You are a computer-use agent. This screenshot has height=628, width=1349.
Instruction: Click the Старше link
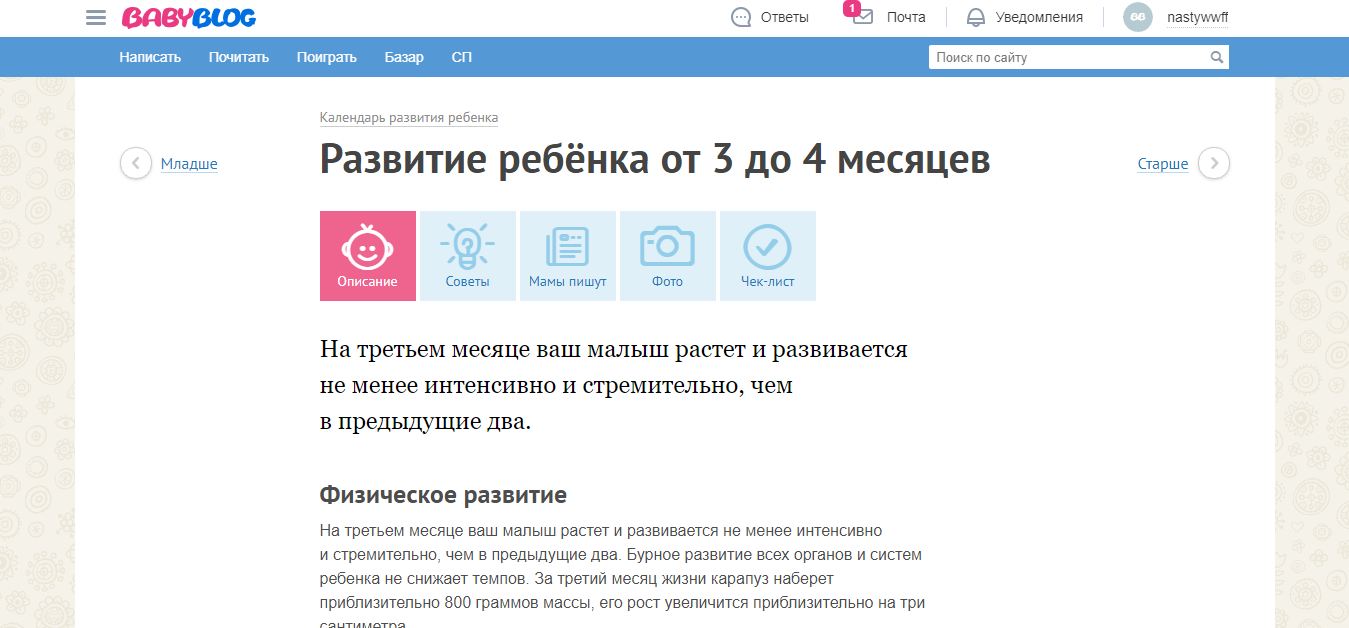pos(1162,162)
